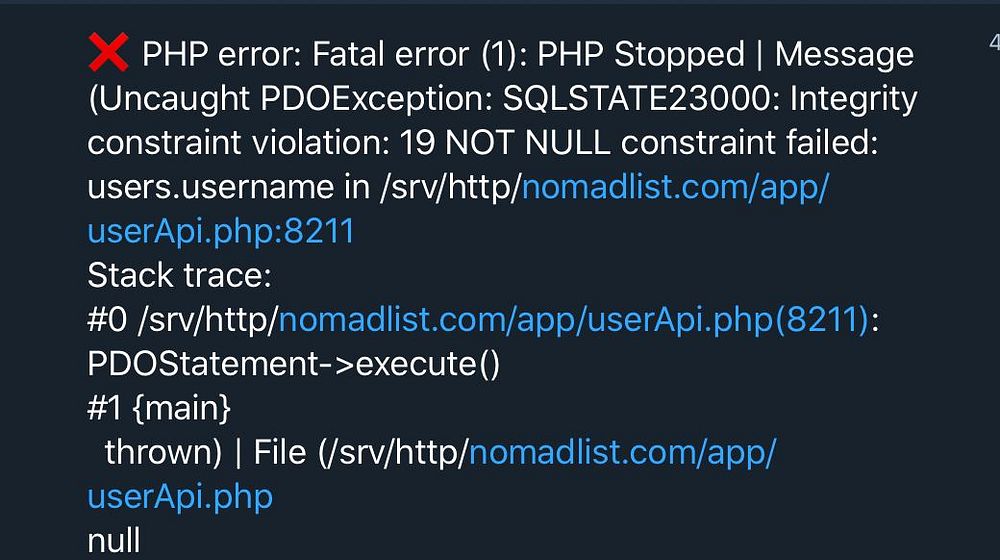Click the '#1 {main}' stack frame line

pos(159,408)
